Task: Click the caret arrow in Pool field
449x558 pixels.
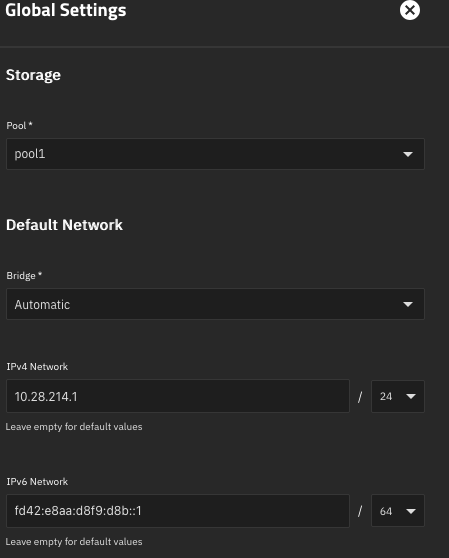Action: tap(408, 154)
